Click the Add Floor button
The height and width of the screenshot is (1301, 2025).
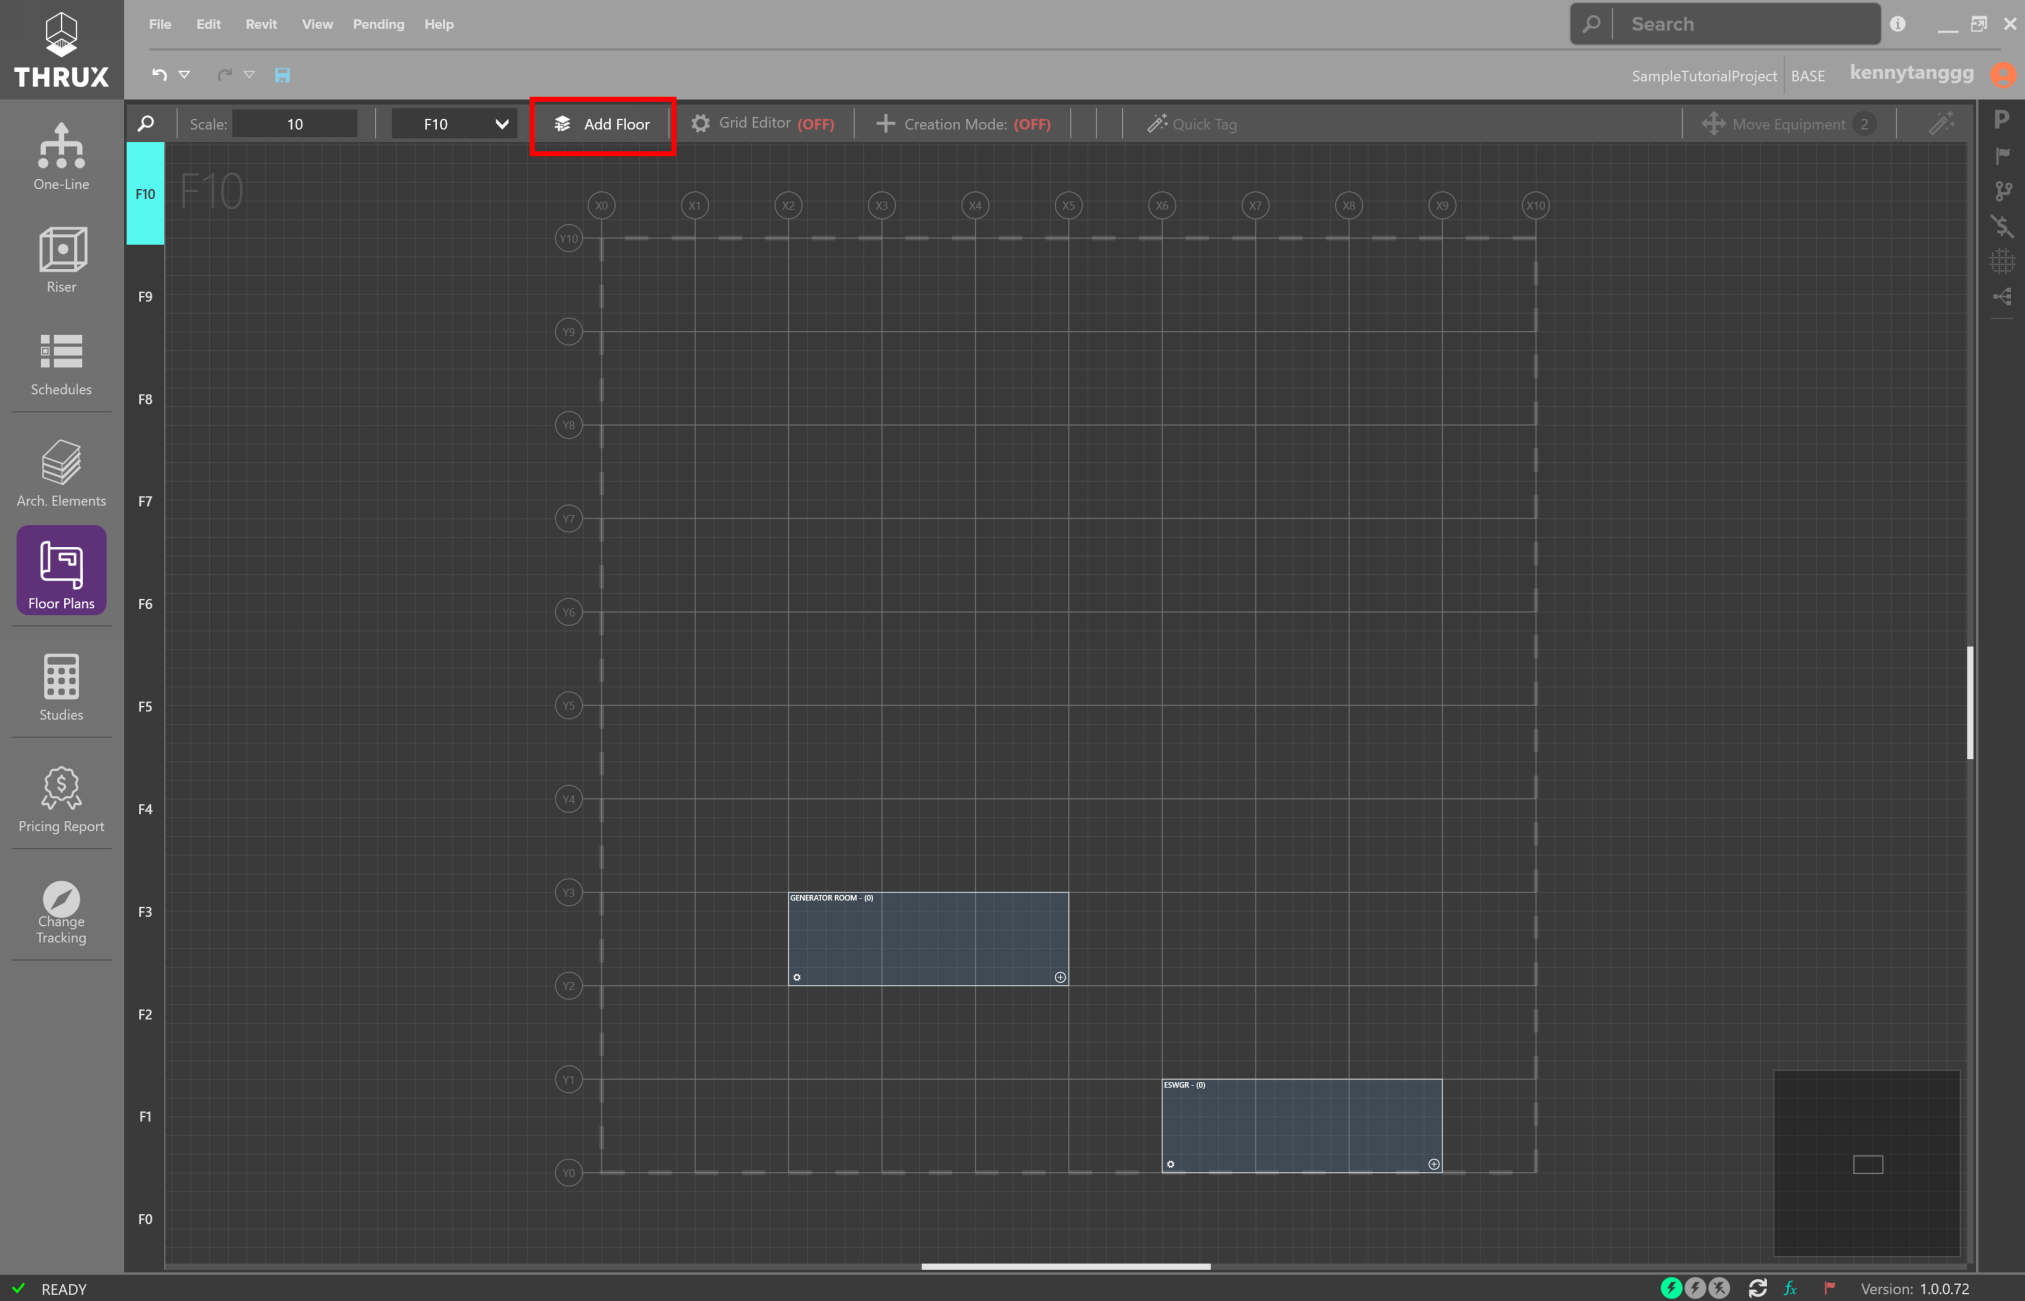point(603,124)
